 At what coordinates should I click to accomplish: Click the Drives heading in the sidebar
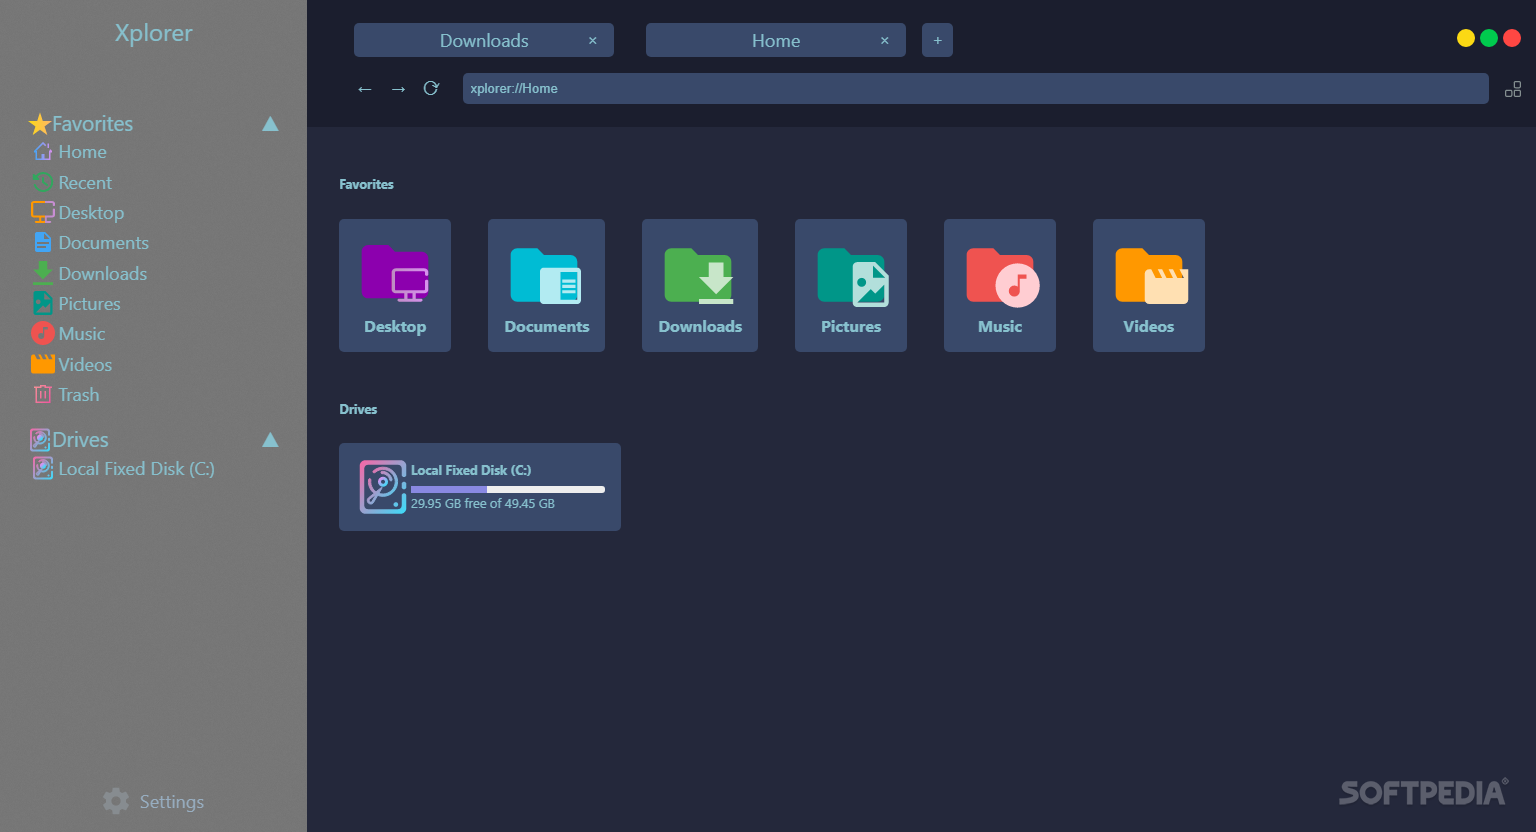pyautogui.click(x=80, y=440)
